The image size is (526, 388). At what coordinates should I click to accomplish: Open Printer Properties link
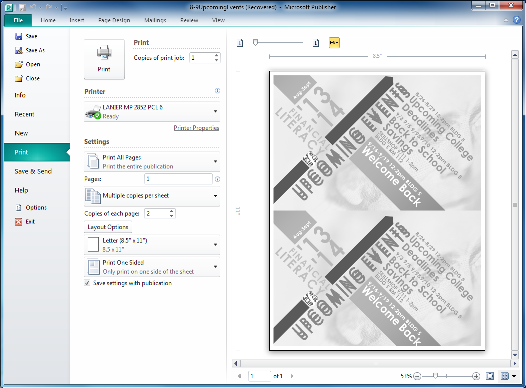[196, 128]
